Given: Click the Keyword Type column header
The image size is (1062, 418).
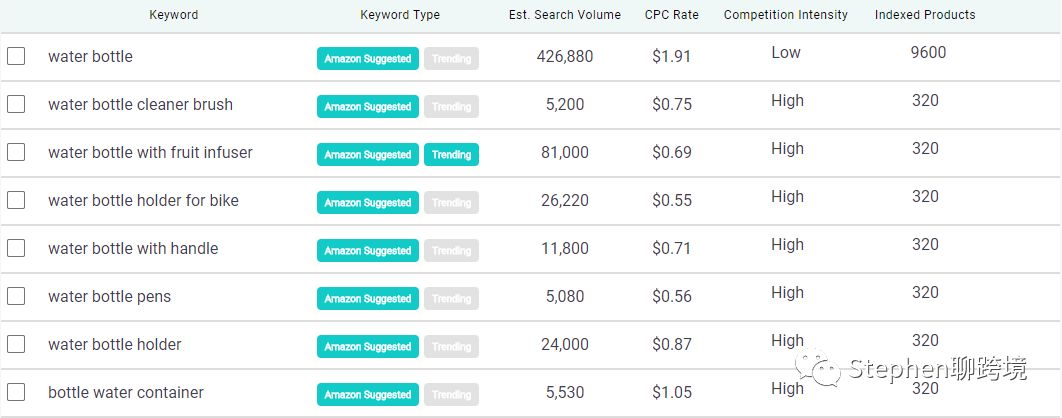Looking at the screenshot, I should point(400,15).
